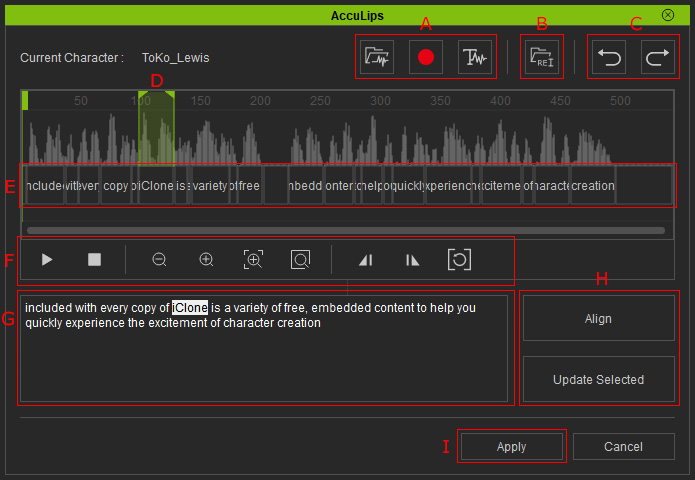Viewport: 695px width, 480px height.
Task: Import script text file icon
Action: click(542, 57)
